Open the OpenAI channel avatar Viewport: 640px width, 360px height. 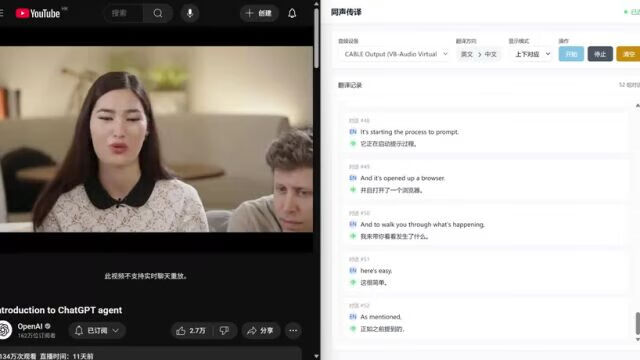[5, 330]
